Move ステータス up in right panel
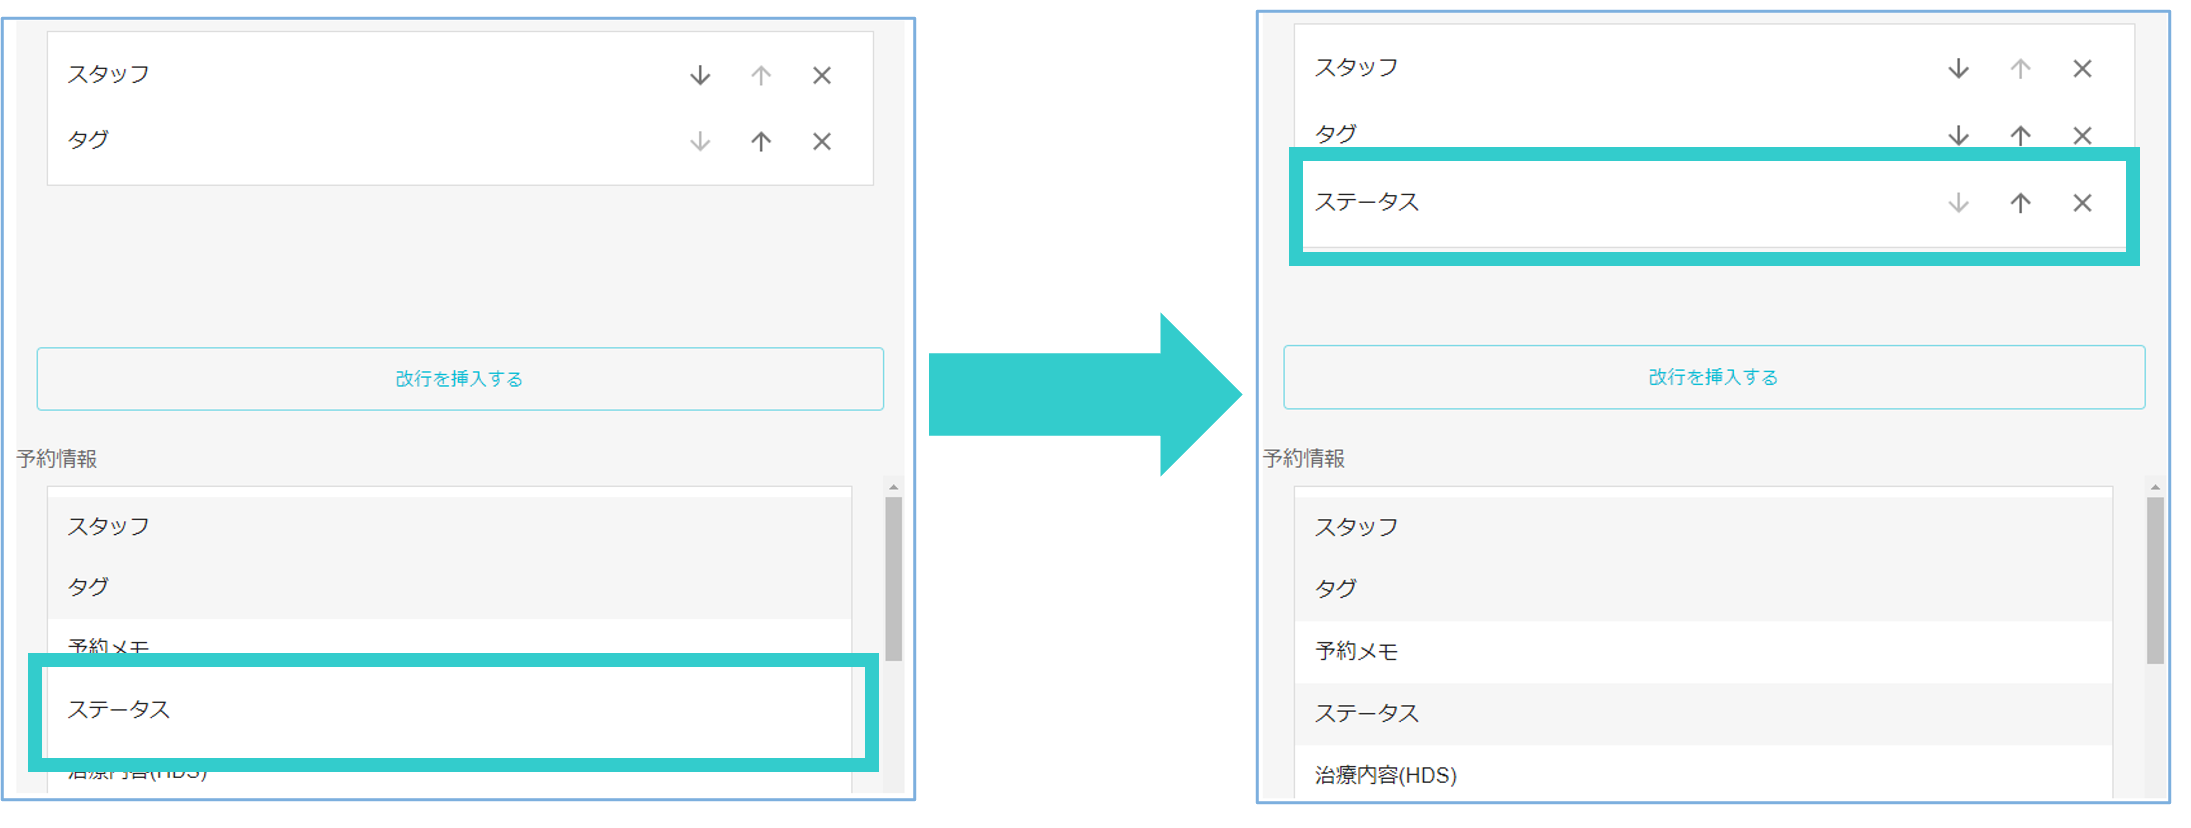This screenshot has width=2191, height=828. pos(2020,203)
